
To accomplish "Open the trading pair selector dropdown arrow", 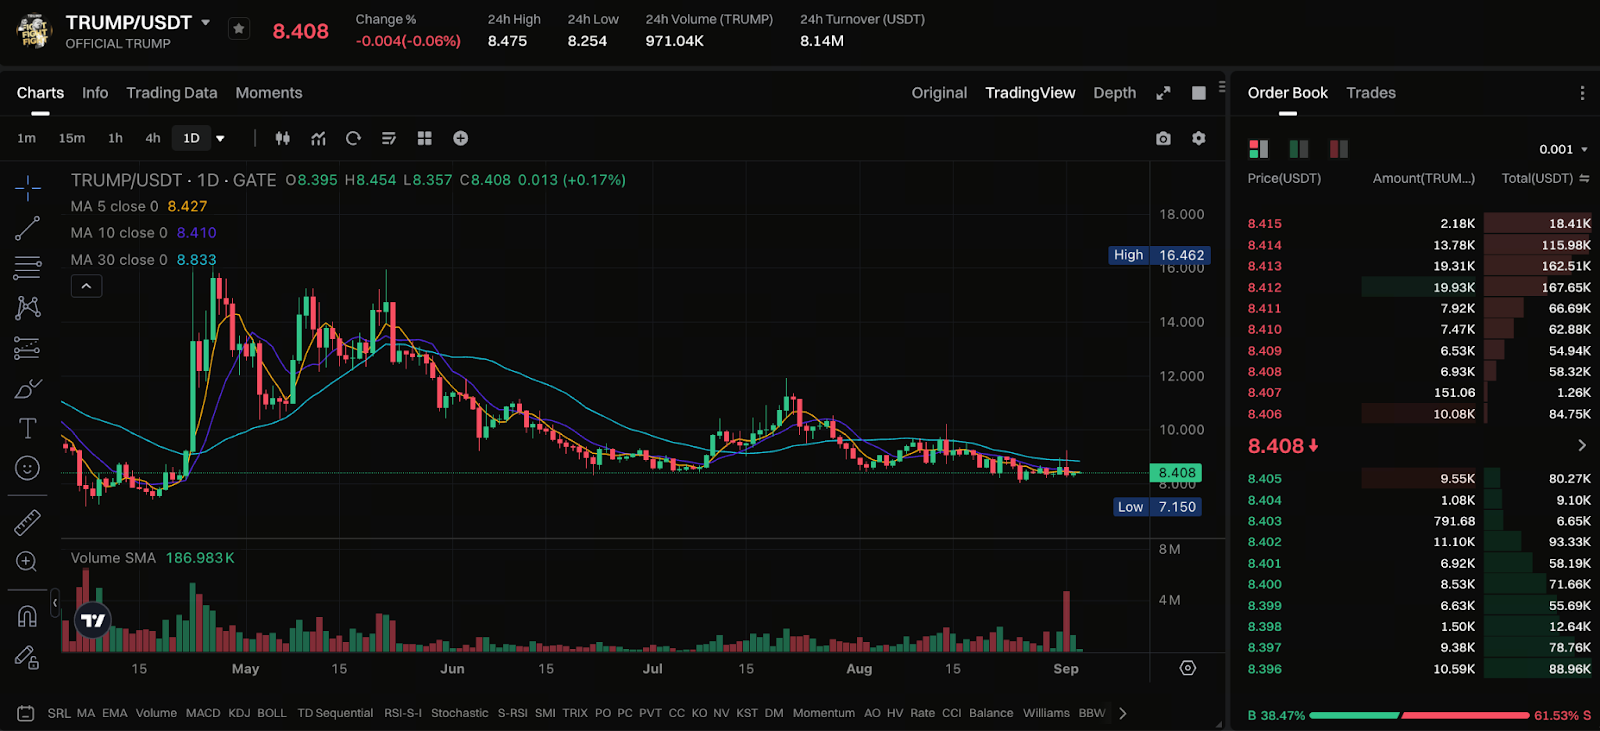I will point(206,22).
